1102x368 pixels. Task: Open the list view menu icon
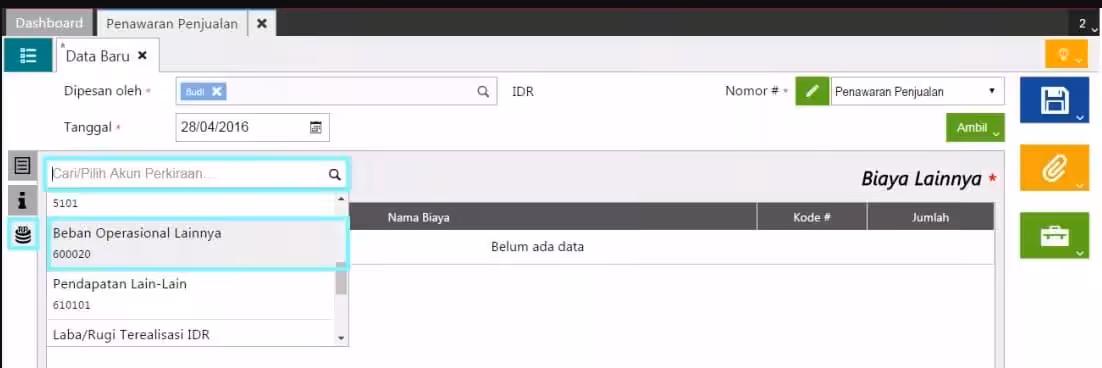tap(28, 55)
